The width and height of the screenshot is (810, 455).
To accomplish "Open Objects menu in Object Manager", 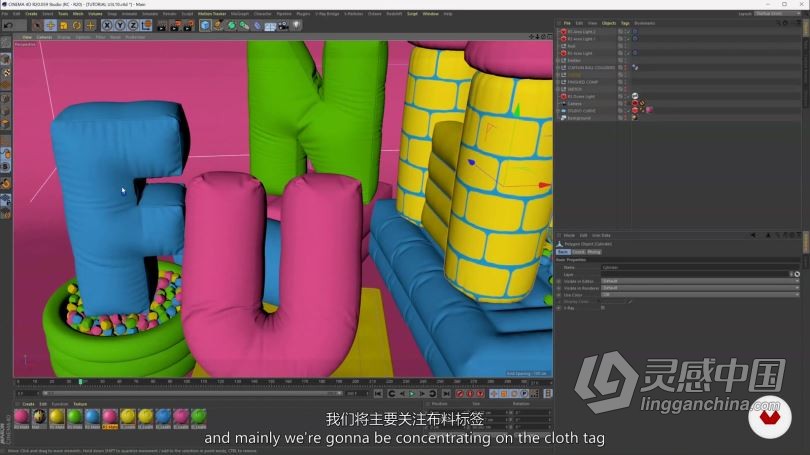I will tap(609, 23).
